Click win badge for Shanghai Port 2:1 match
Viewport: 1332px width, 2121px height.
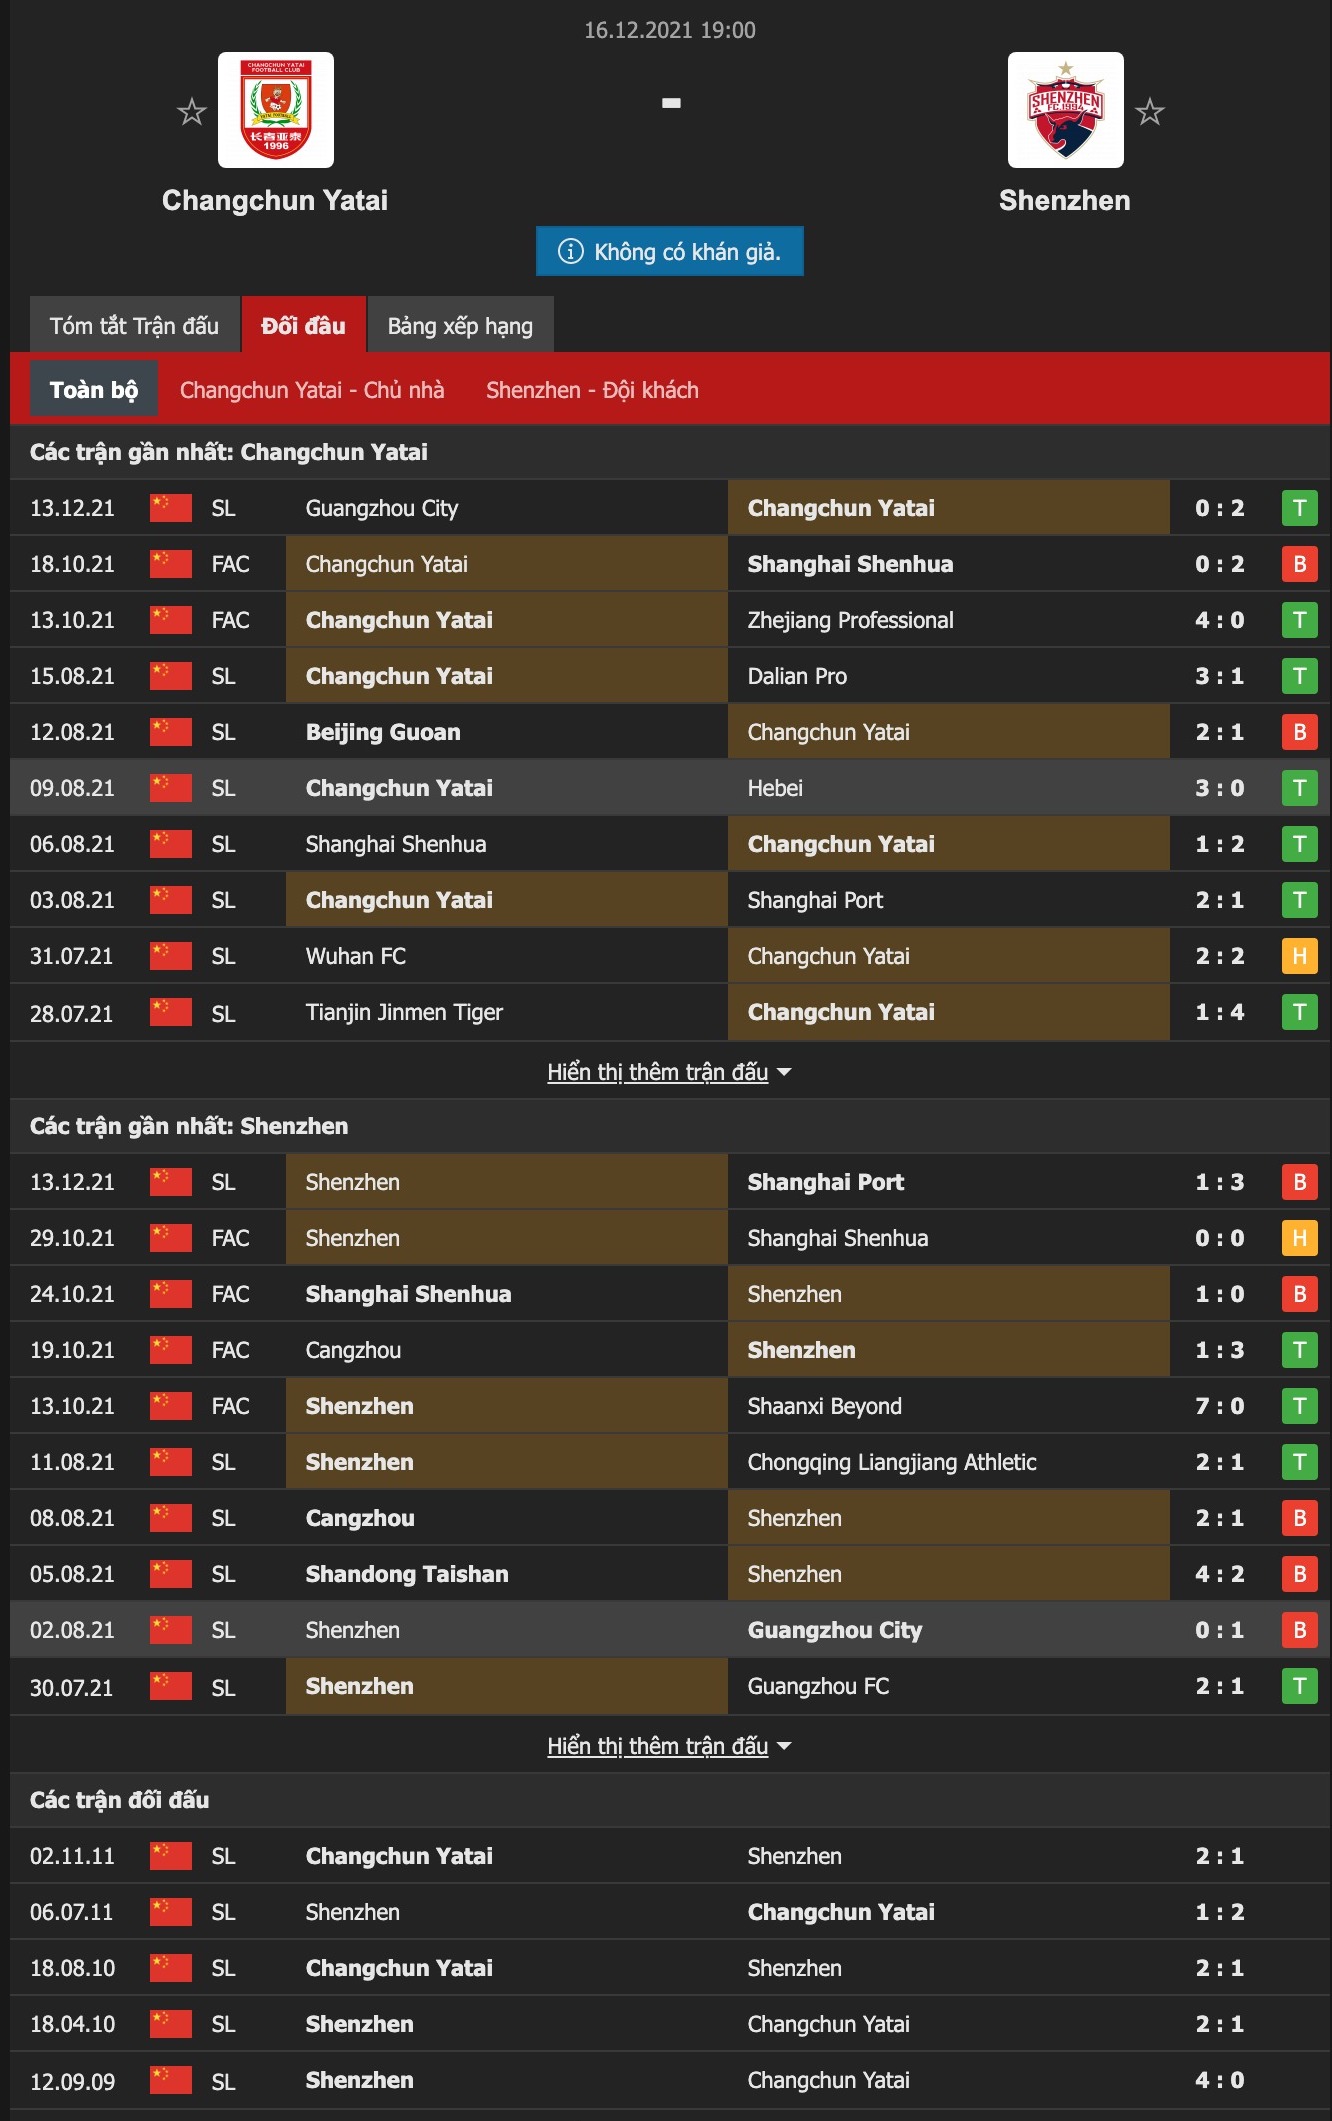tap(1300, 900)
